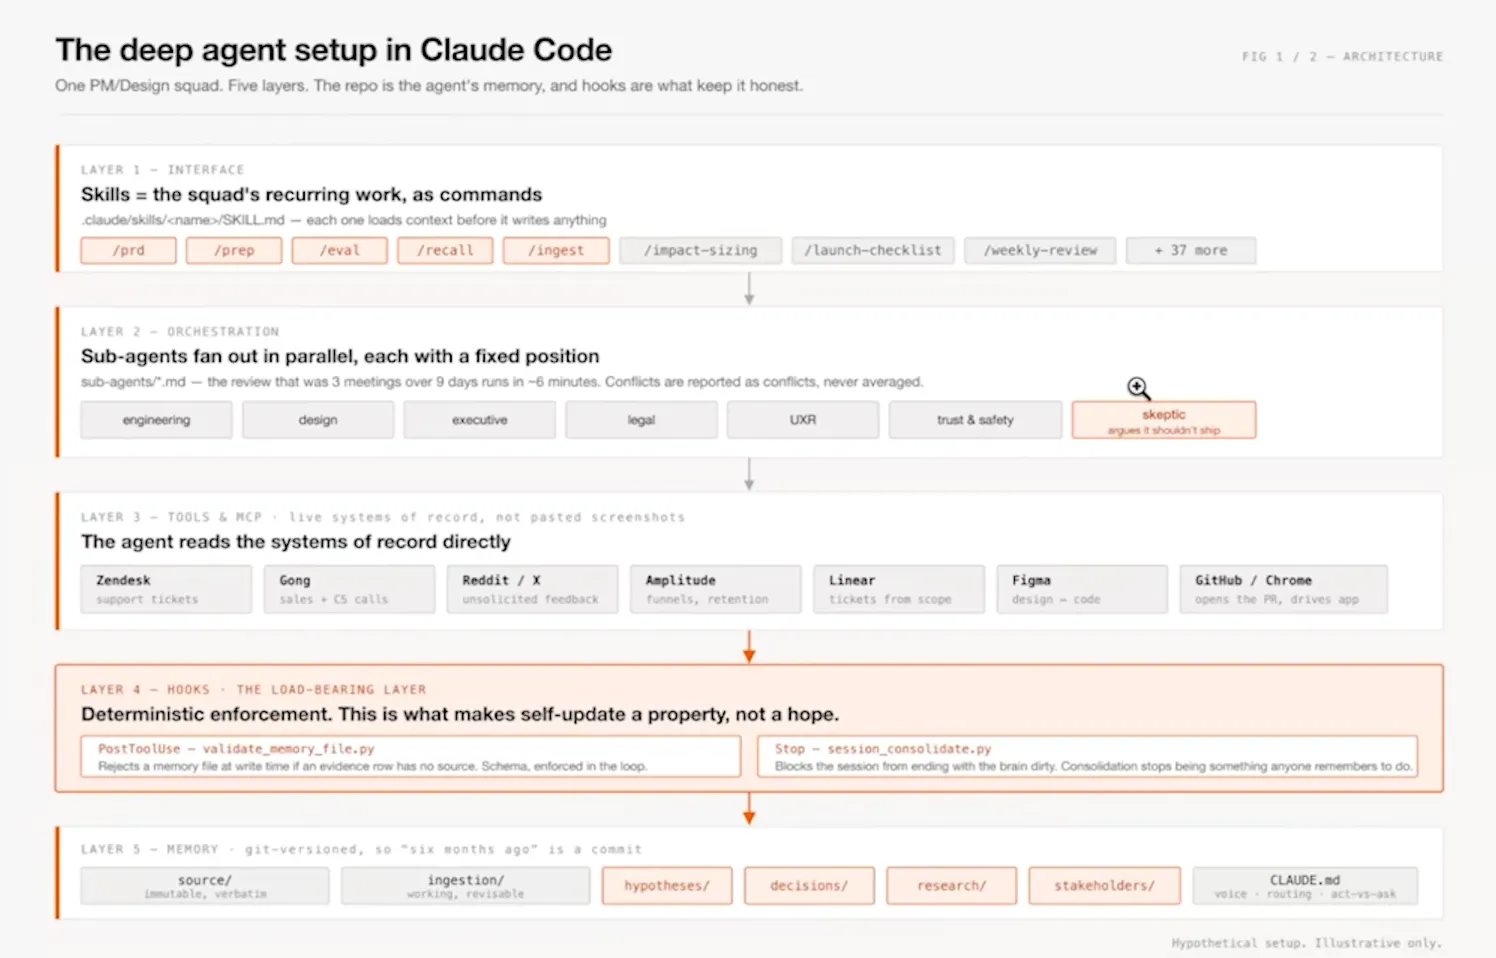Click the source/ memory folder box
Viewport: 1496px width, 958px height.
pyautogui.click(x=205, y=886)
